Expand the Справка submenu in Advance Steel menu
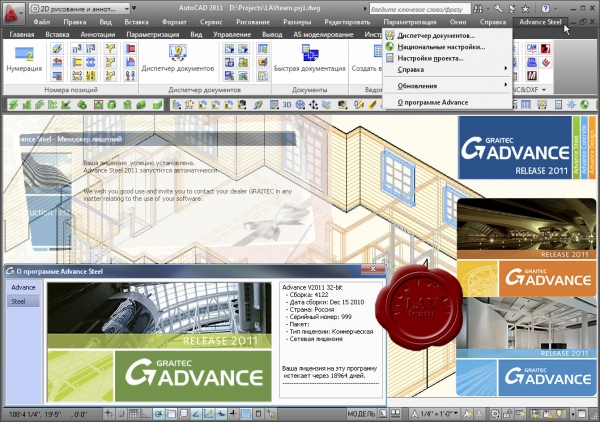The width and height of the screenshot is (600, 422). (448, 69)
